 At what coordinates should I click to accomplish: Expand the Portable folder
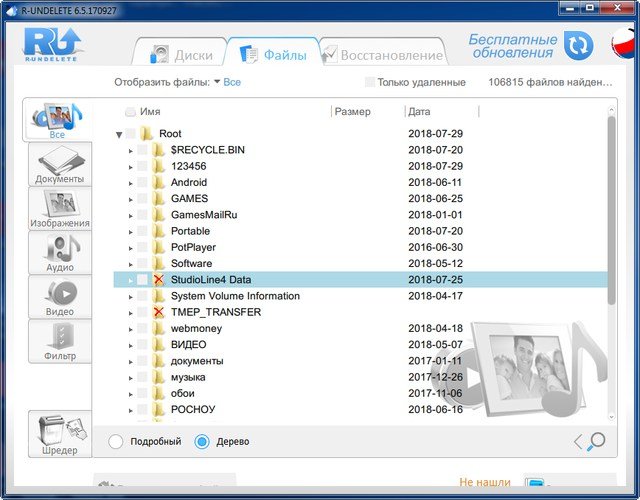coord(131,232)
